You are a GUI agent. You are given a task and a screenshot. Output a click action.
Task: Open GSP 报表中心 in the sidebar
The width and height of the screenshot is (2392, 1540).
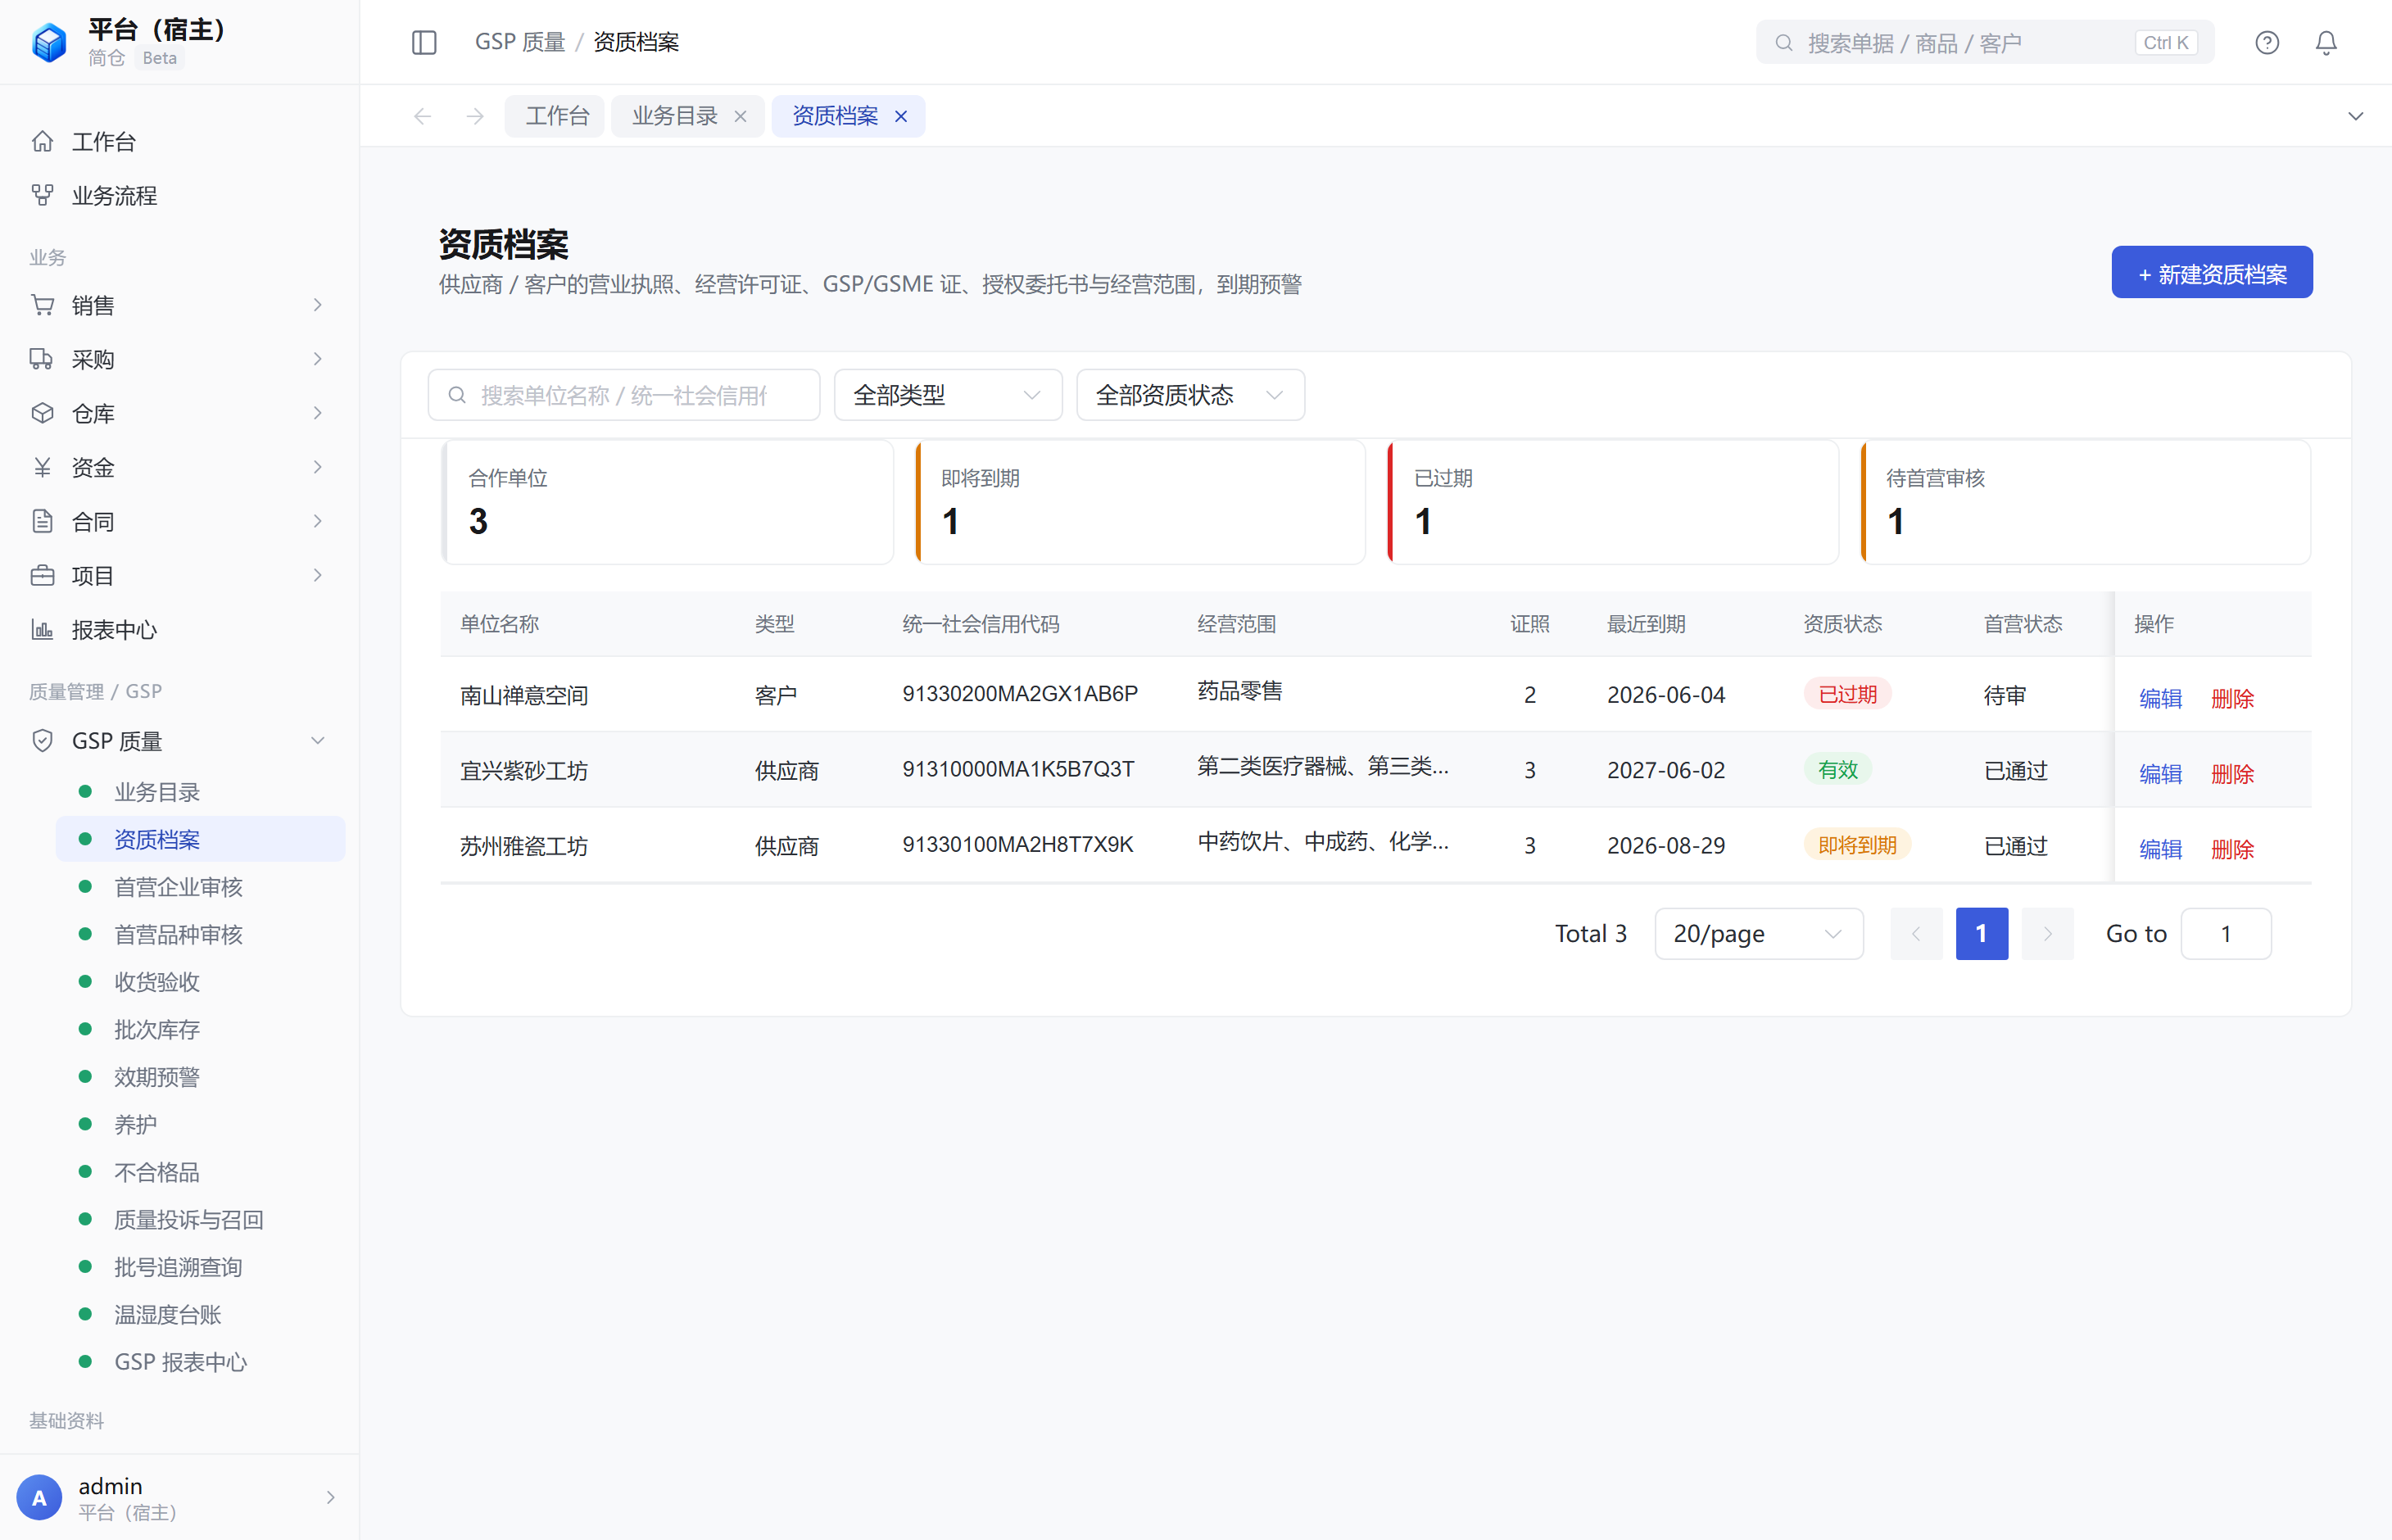[200, 1361]
